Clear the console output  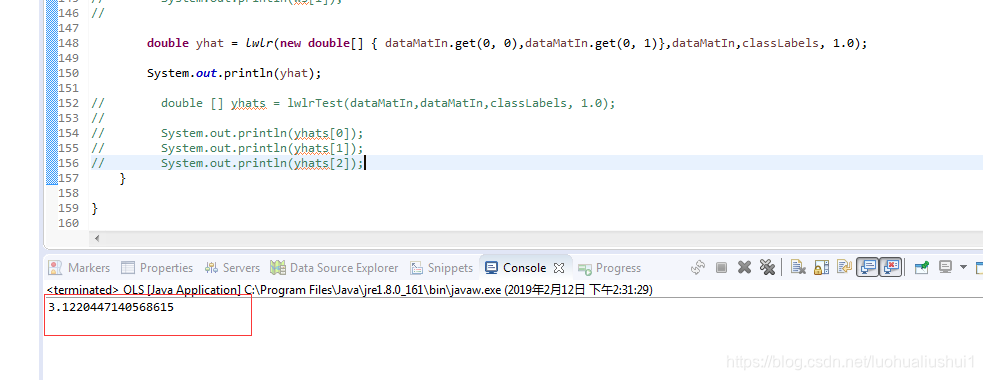(797, 268)
